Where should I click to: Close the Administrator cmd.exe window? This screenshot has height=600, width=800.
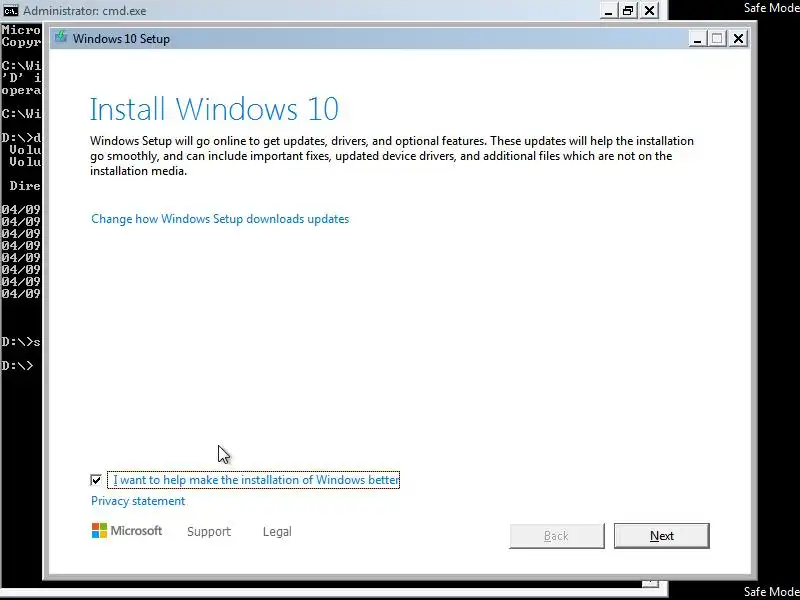coord(649,11)
